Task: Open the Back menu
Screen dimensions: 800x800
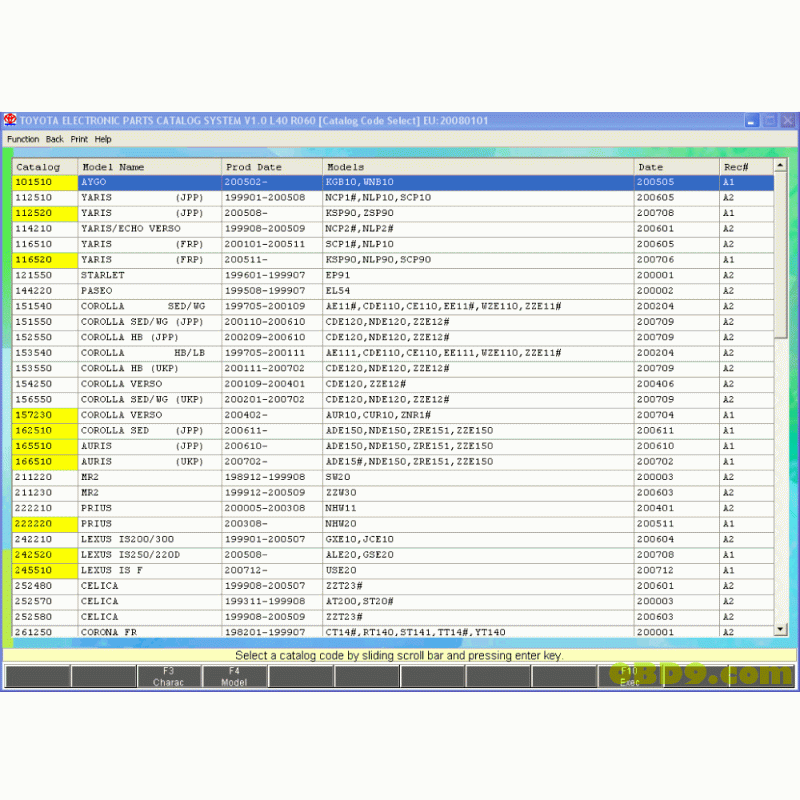Action: pos(55,139)
